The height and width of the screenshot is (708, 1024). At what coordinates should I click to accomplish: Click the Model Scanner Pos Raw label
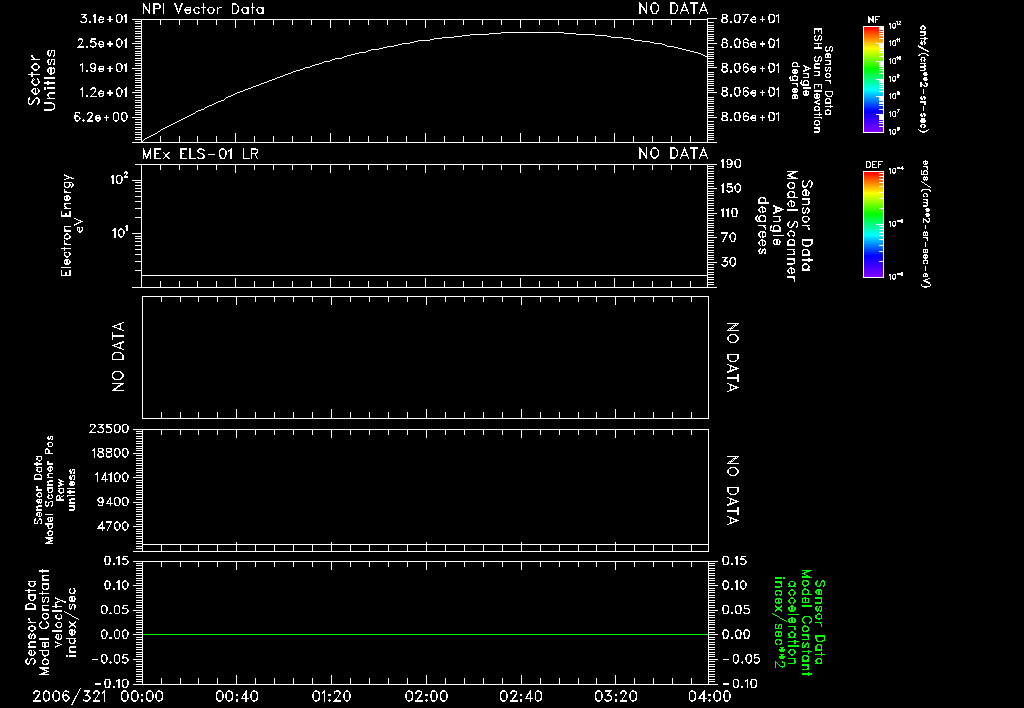pos(55,490)
